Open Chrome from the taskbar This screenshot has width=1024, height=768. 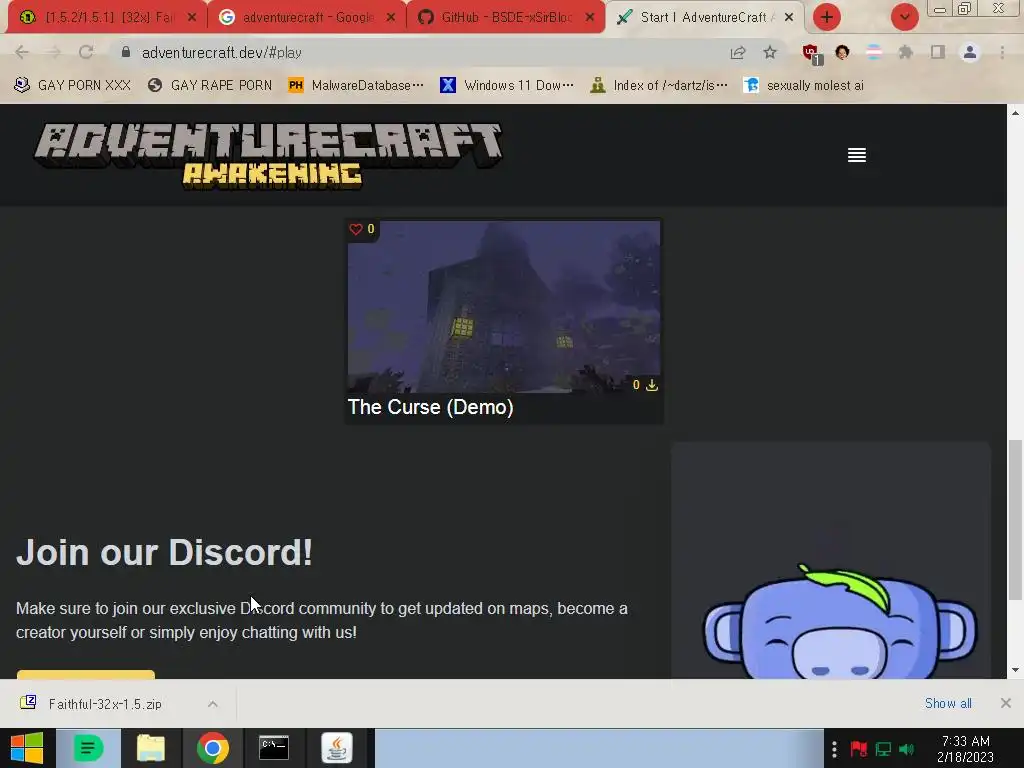click(x=213, y=748)
